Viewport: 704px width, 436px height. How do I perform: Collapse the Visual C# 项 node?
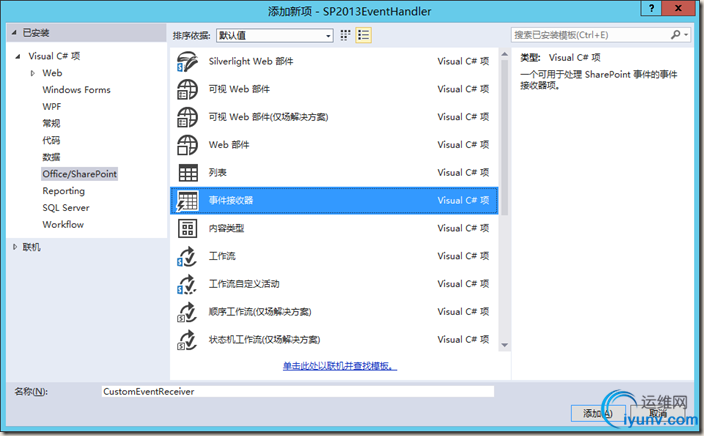[18, 57]
